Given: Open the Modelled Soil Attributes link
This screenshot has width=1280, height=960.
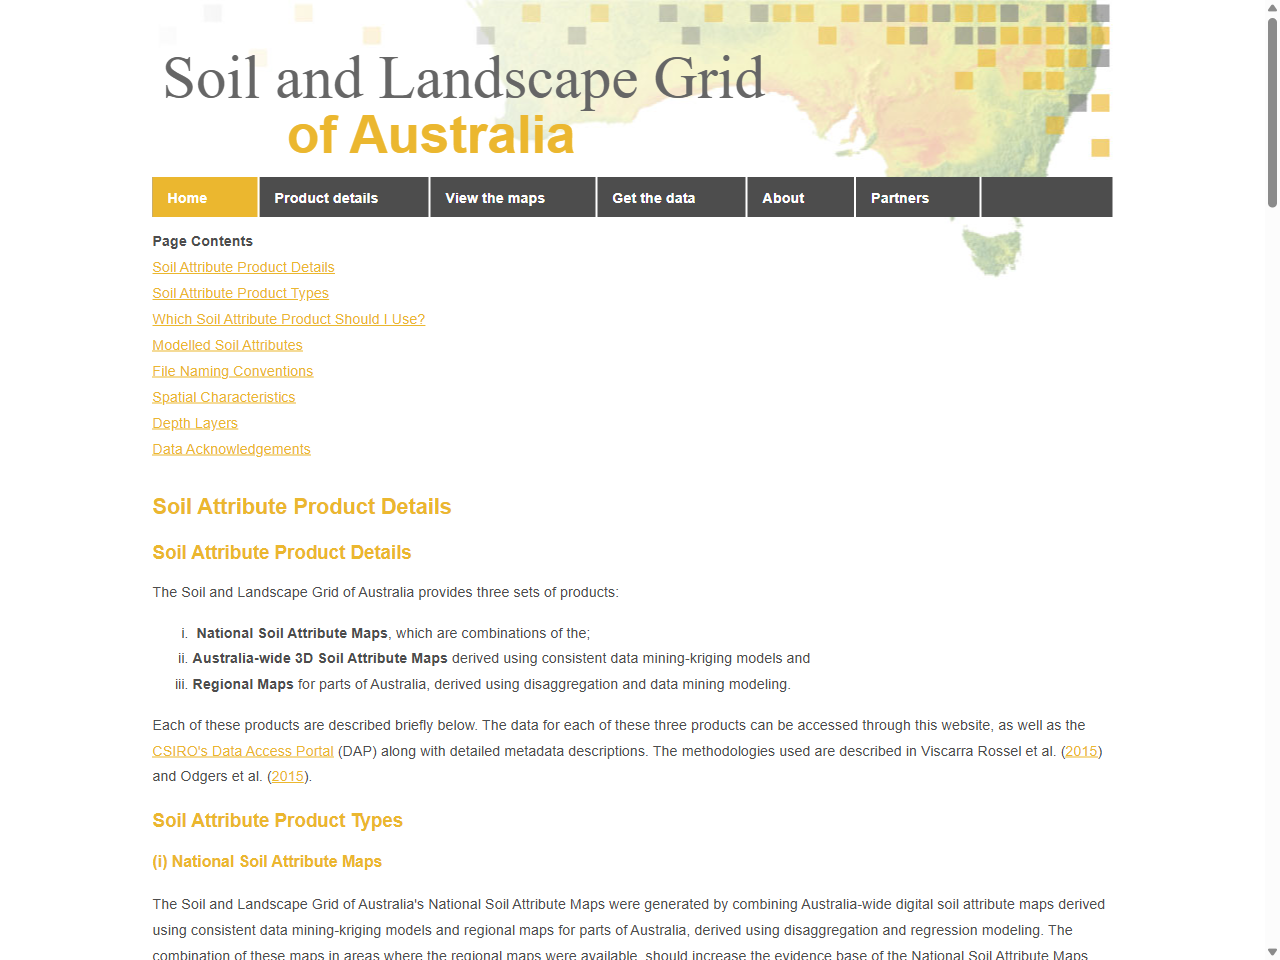Looking at the screenshot, I should click(x=227, y=345).
